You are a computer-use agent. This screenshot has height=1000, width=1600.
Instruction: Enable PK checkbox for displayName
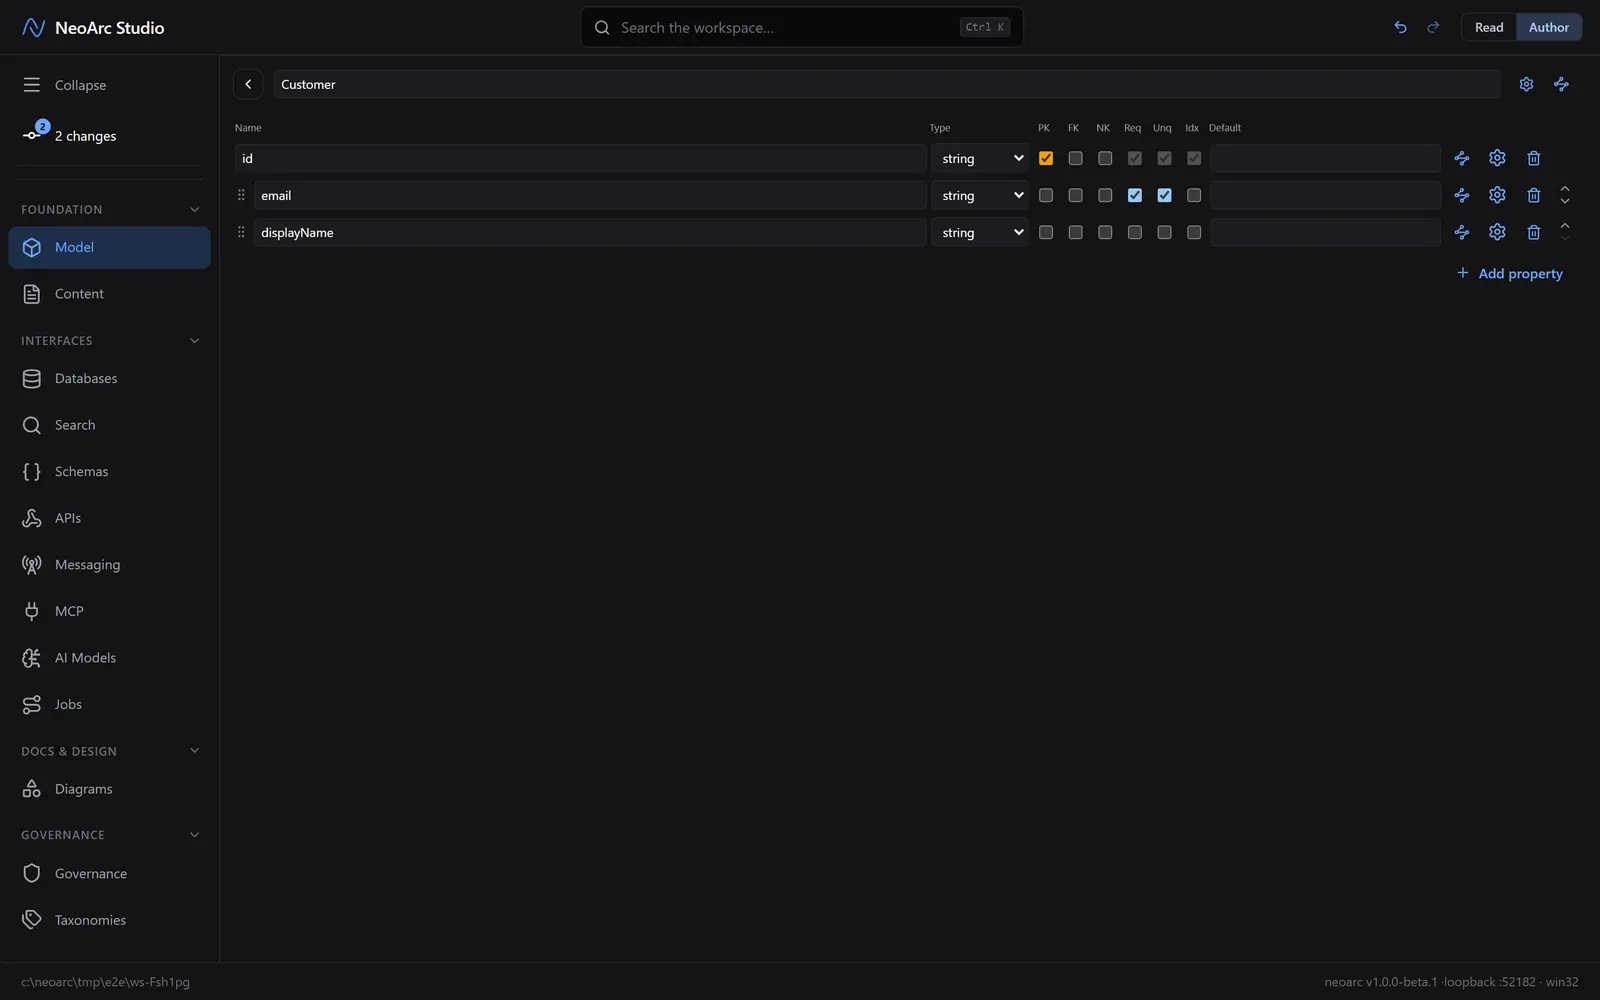[1046, 232]
